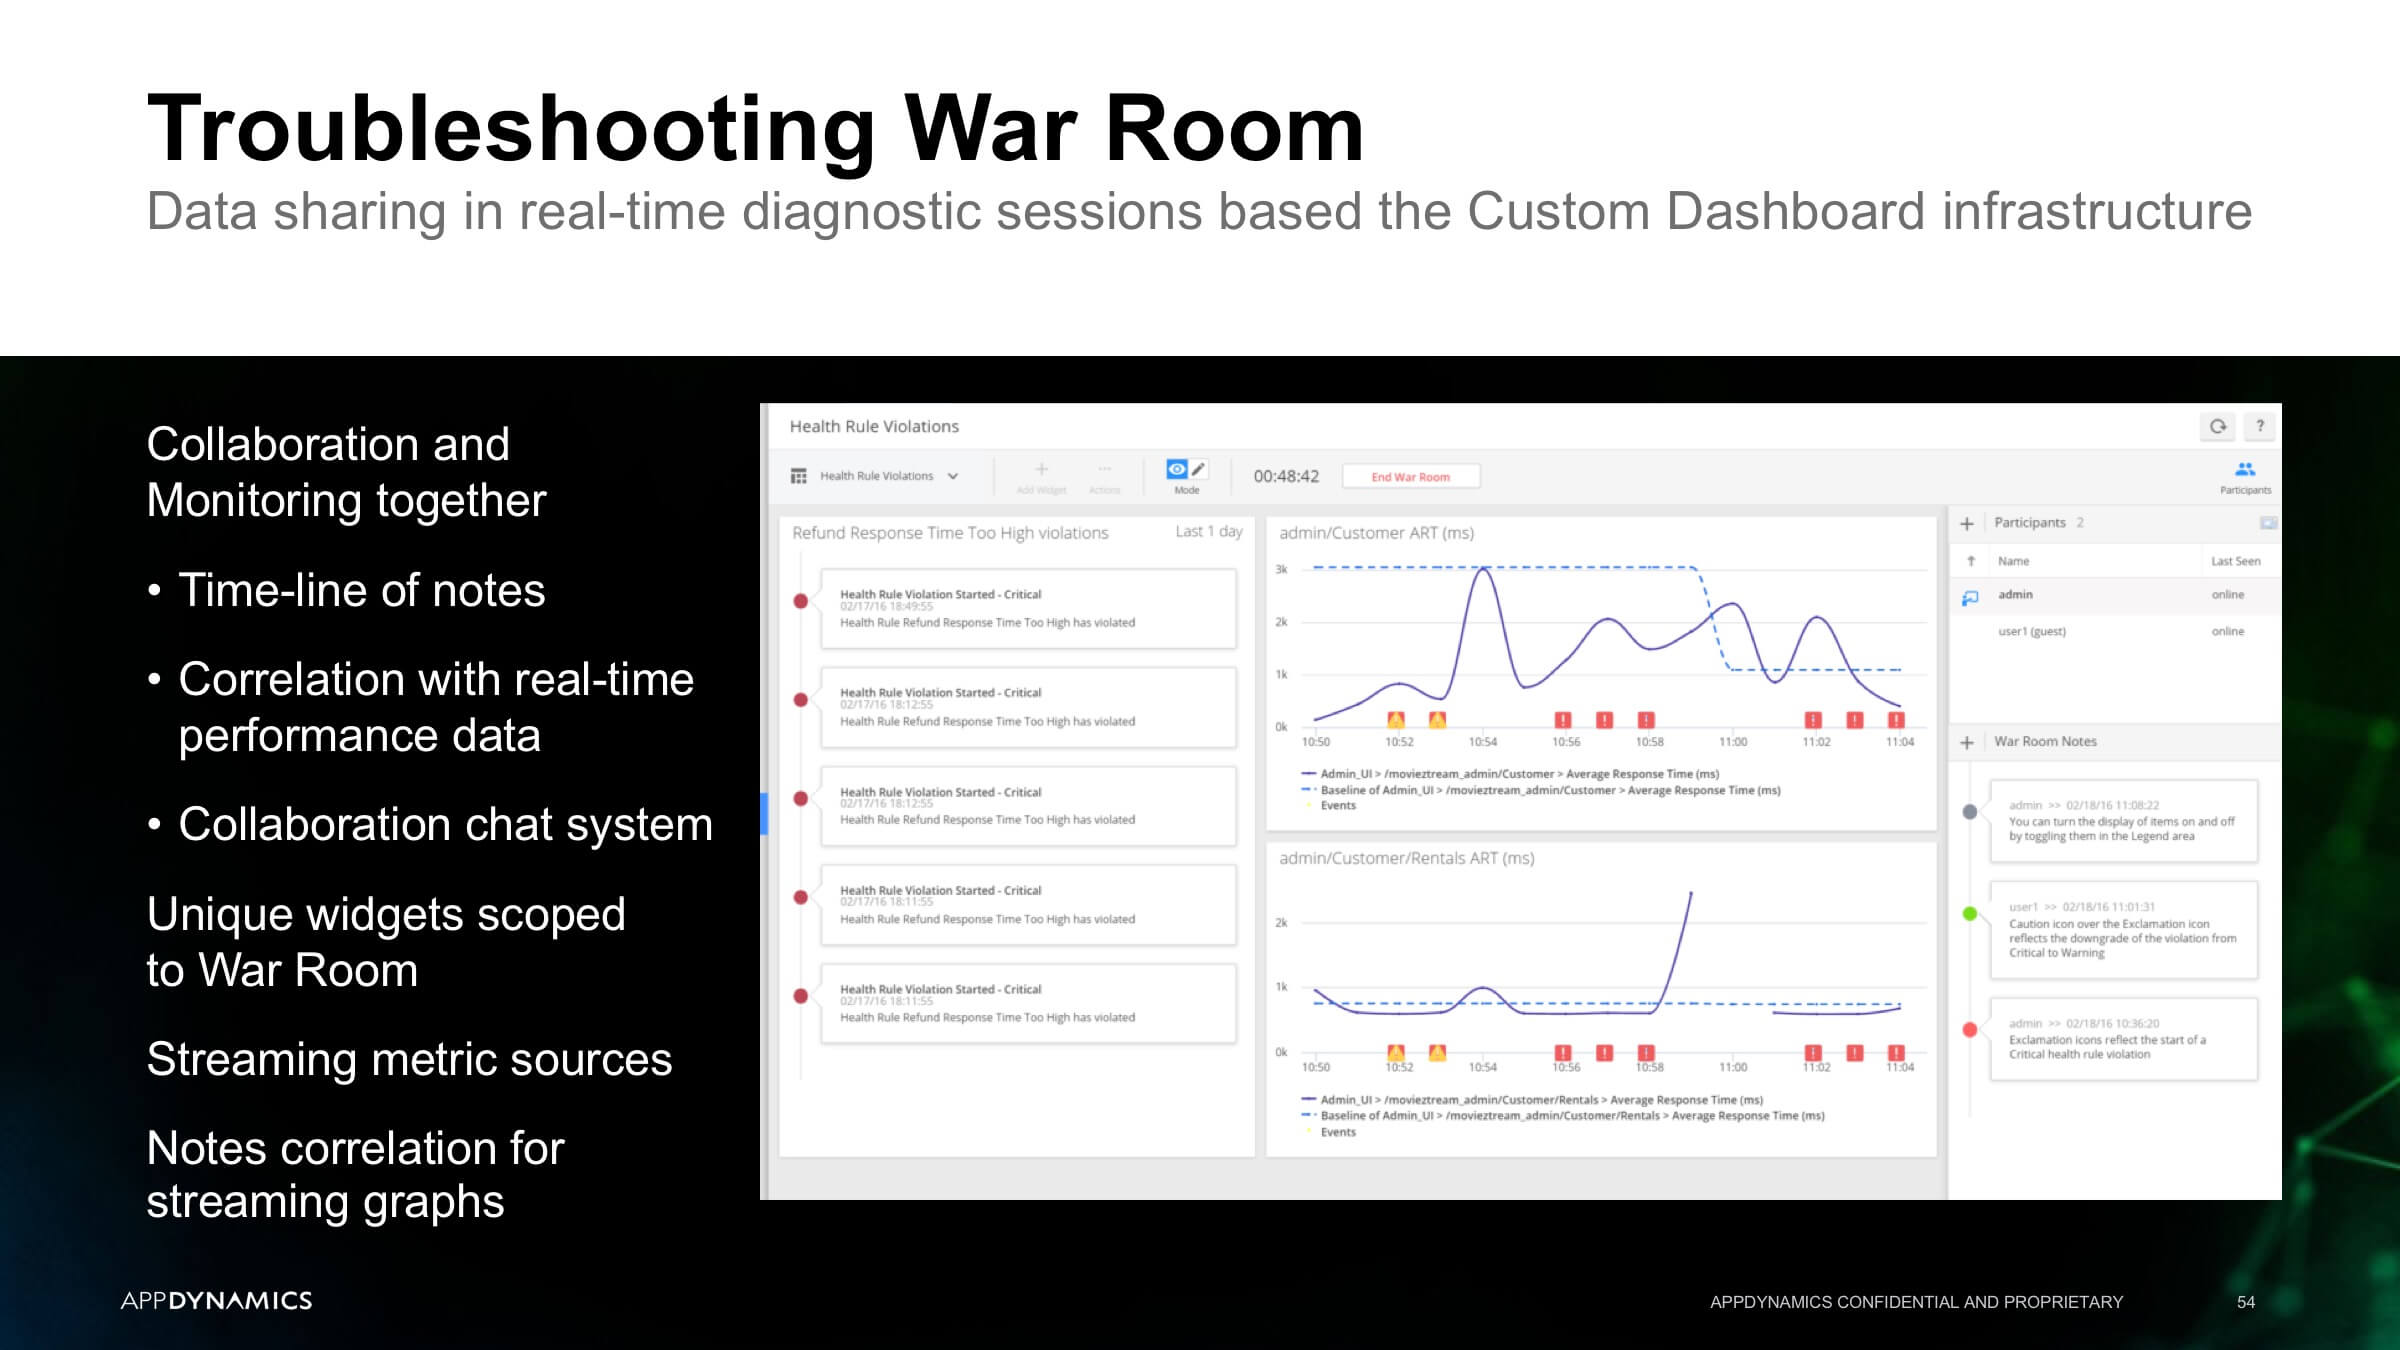Toggle Admin_UI Customer/Rentals Average Response Time legend
The height and width of the screenshot is (1350, 2400).
click(x=1532, y=1100)
